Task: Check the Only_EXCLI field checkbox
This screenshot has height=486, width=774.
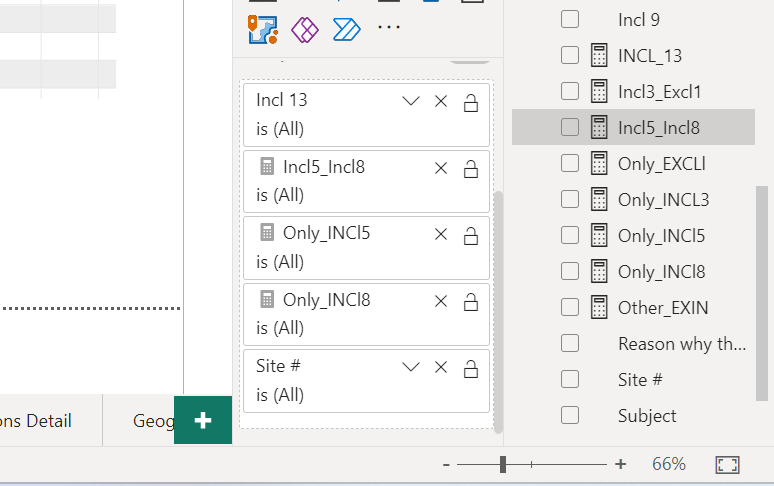Action: click(570, 163)
